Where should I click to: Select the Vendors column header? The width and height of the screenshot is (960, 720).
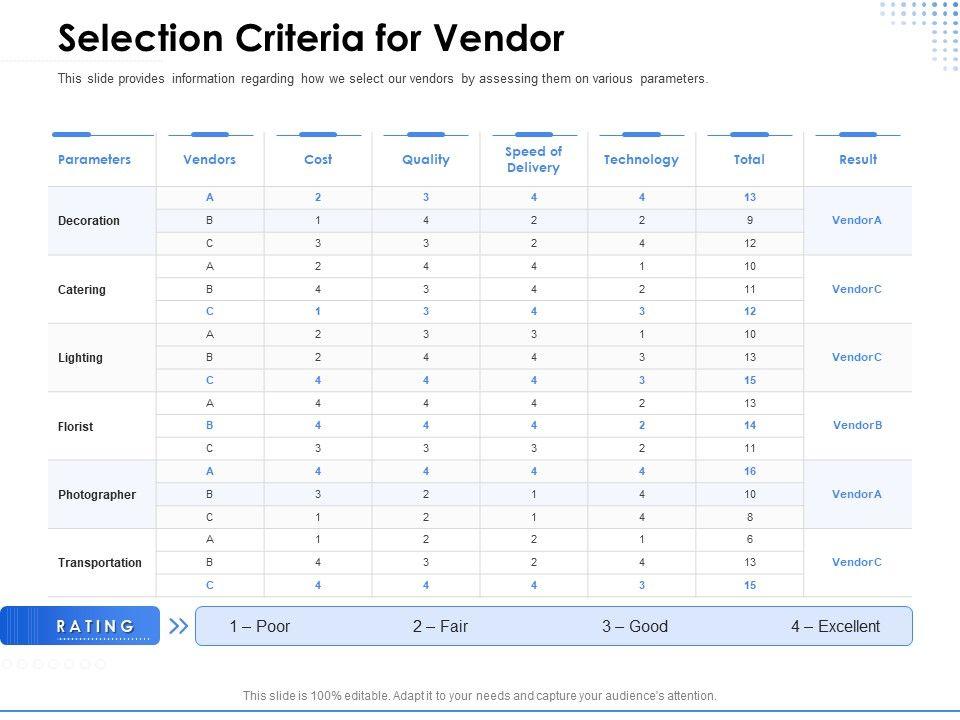(210, 159)
